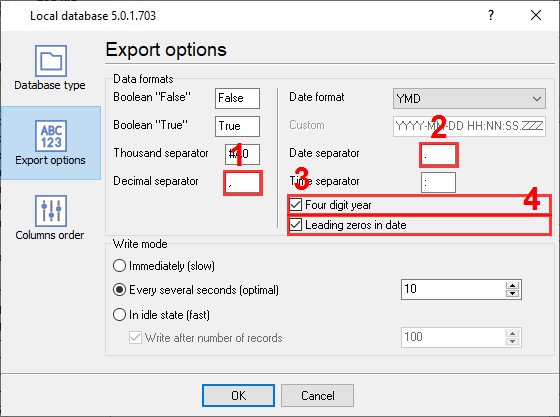The height and width of the screenshot is (417, 560).
Task: Open the Database type page icon
Action: point(51,61)
